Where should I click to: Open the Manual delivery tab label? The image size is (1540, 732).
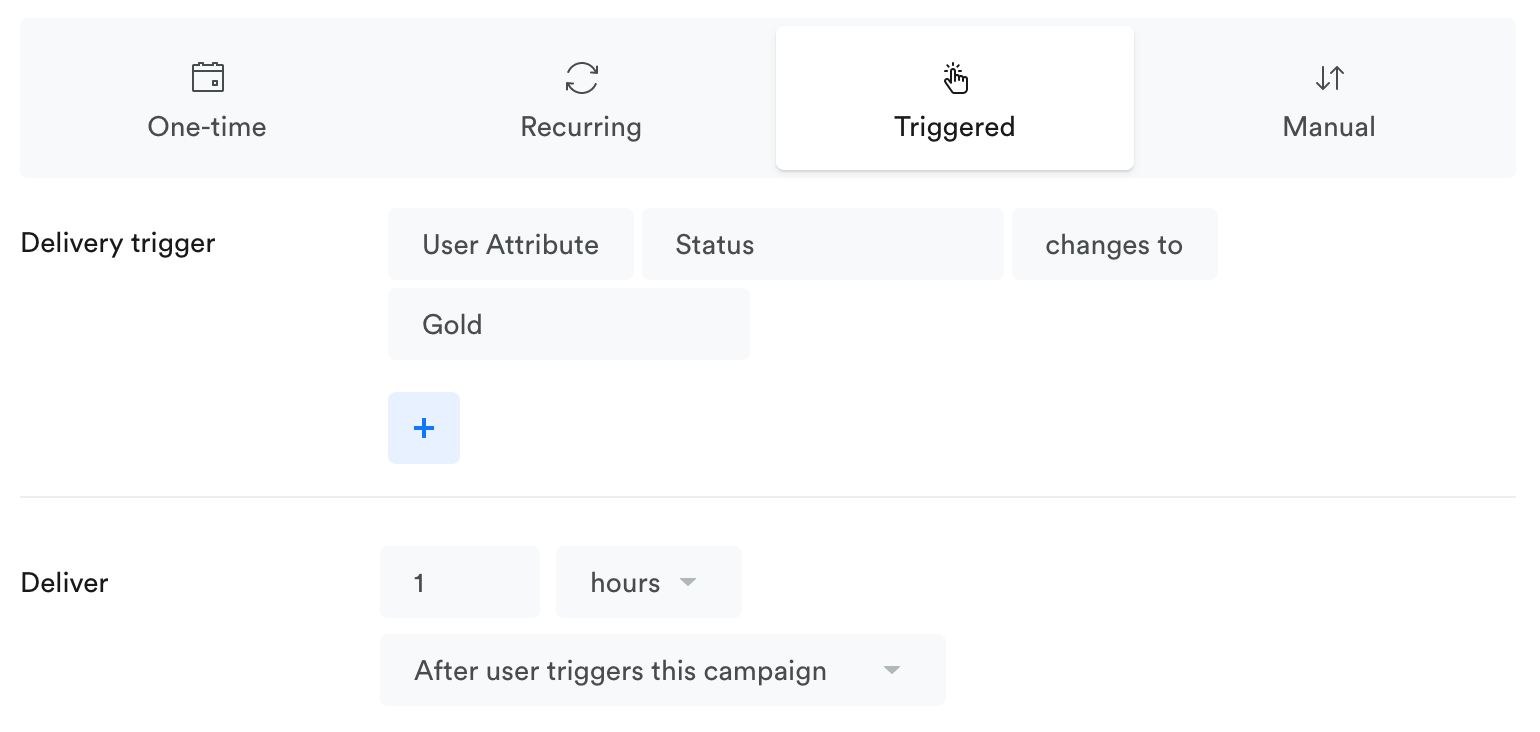tap(1329, 127)
